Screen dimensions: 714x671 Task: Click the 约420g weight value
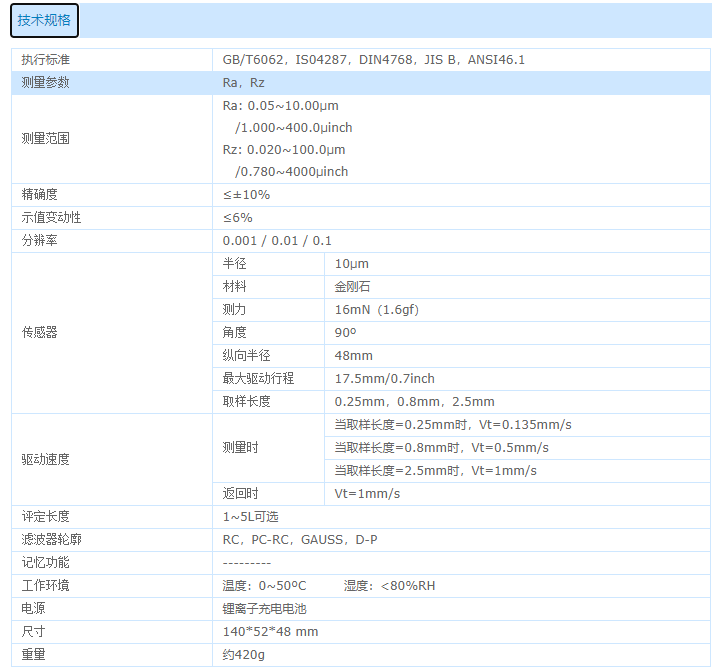244,655
